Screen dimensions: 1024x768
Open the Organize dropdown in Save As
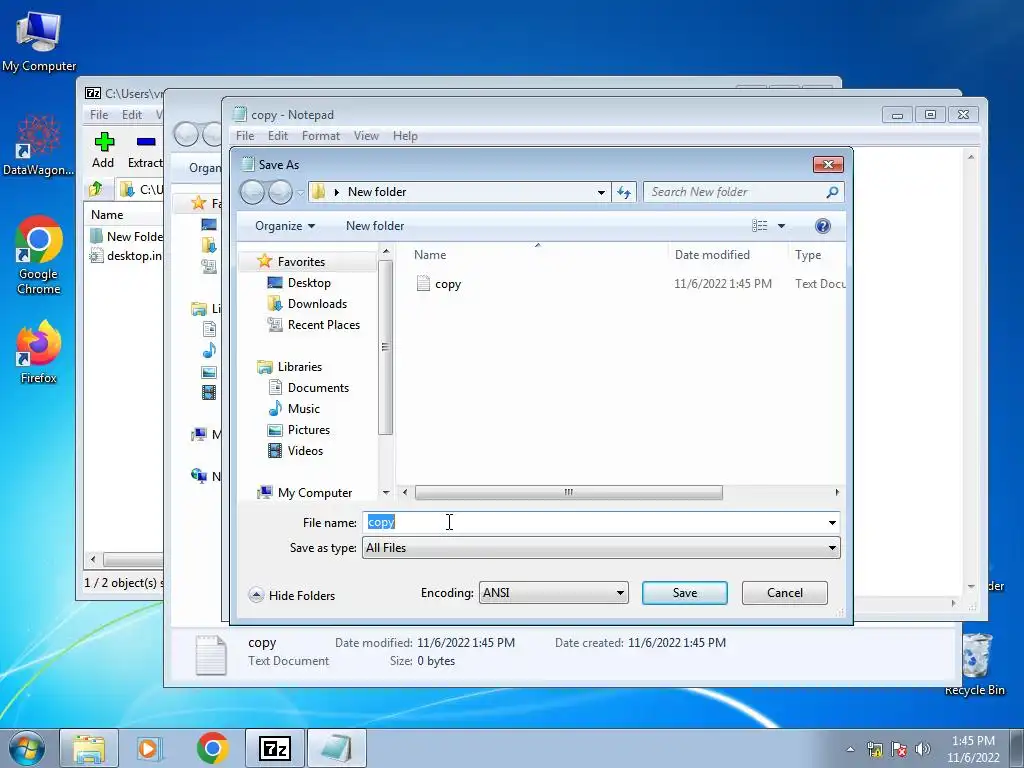tap(285, 226)
